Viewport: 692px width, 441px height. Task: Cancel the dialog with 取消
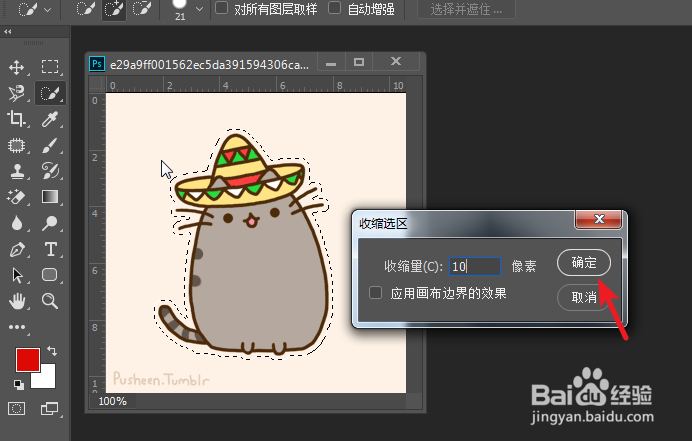coord(584,297)
